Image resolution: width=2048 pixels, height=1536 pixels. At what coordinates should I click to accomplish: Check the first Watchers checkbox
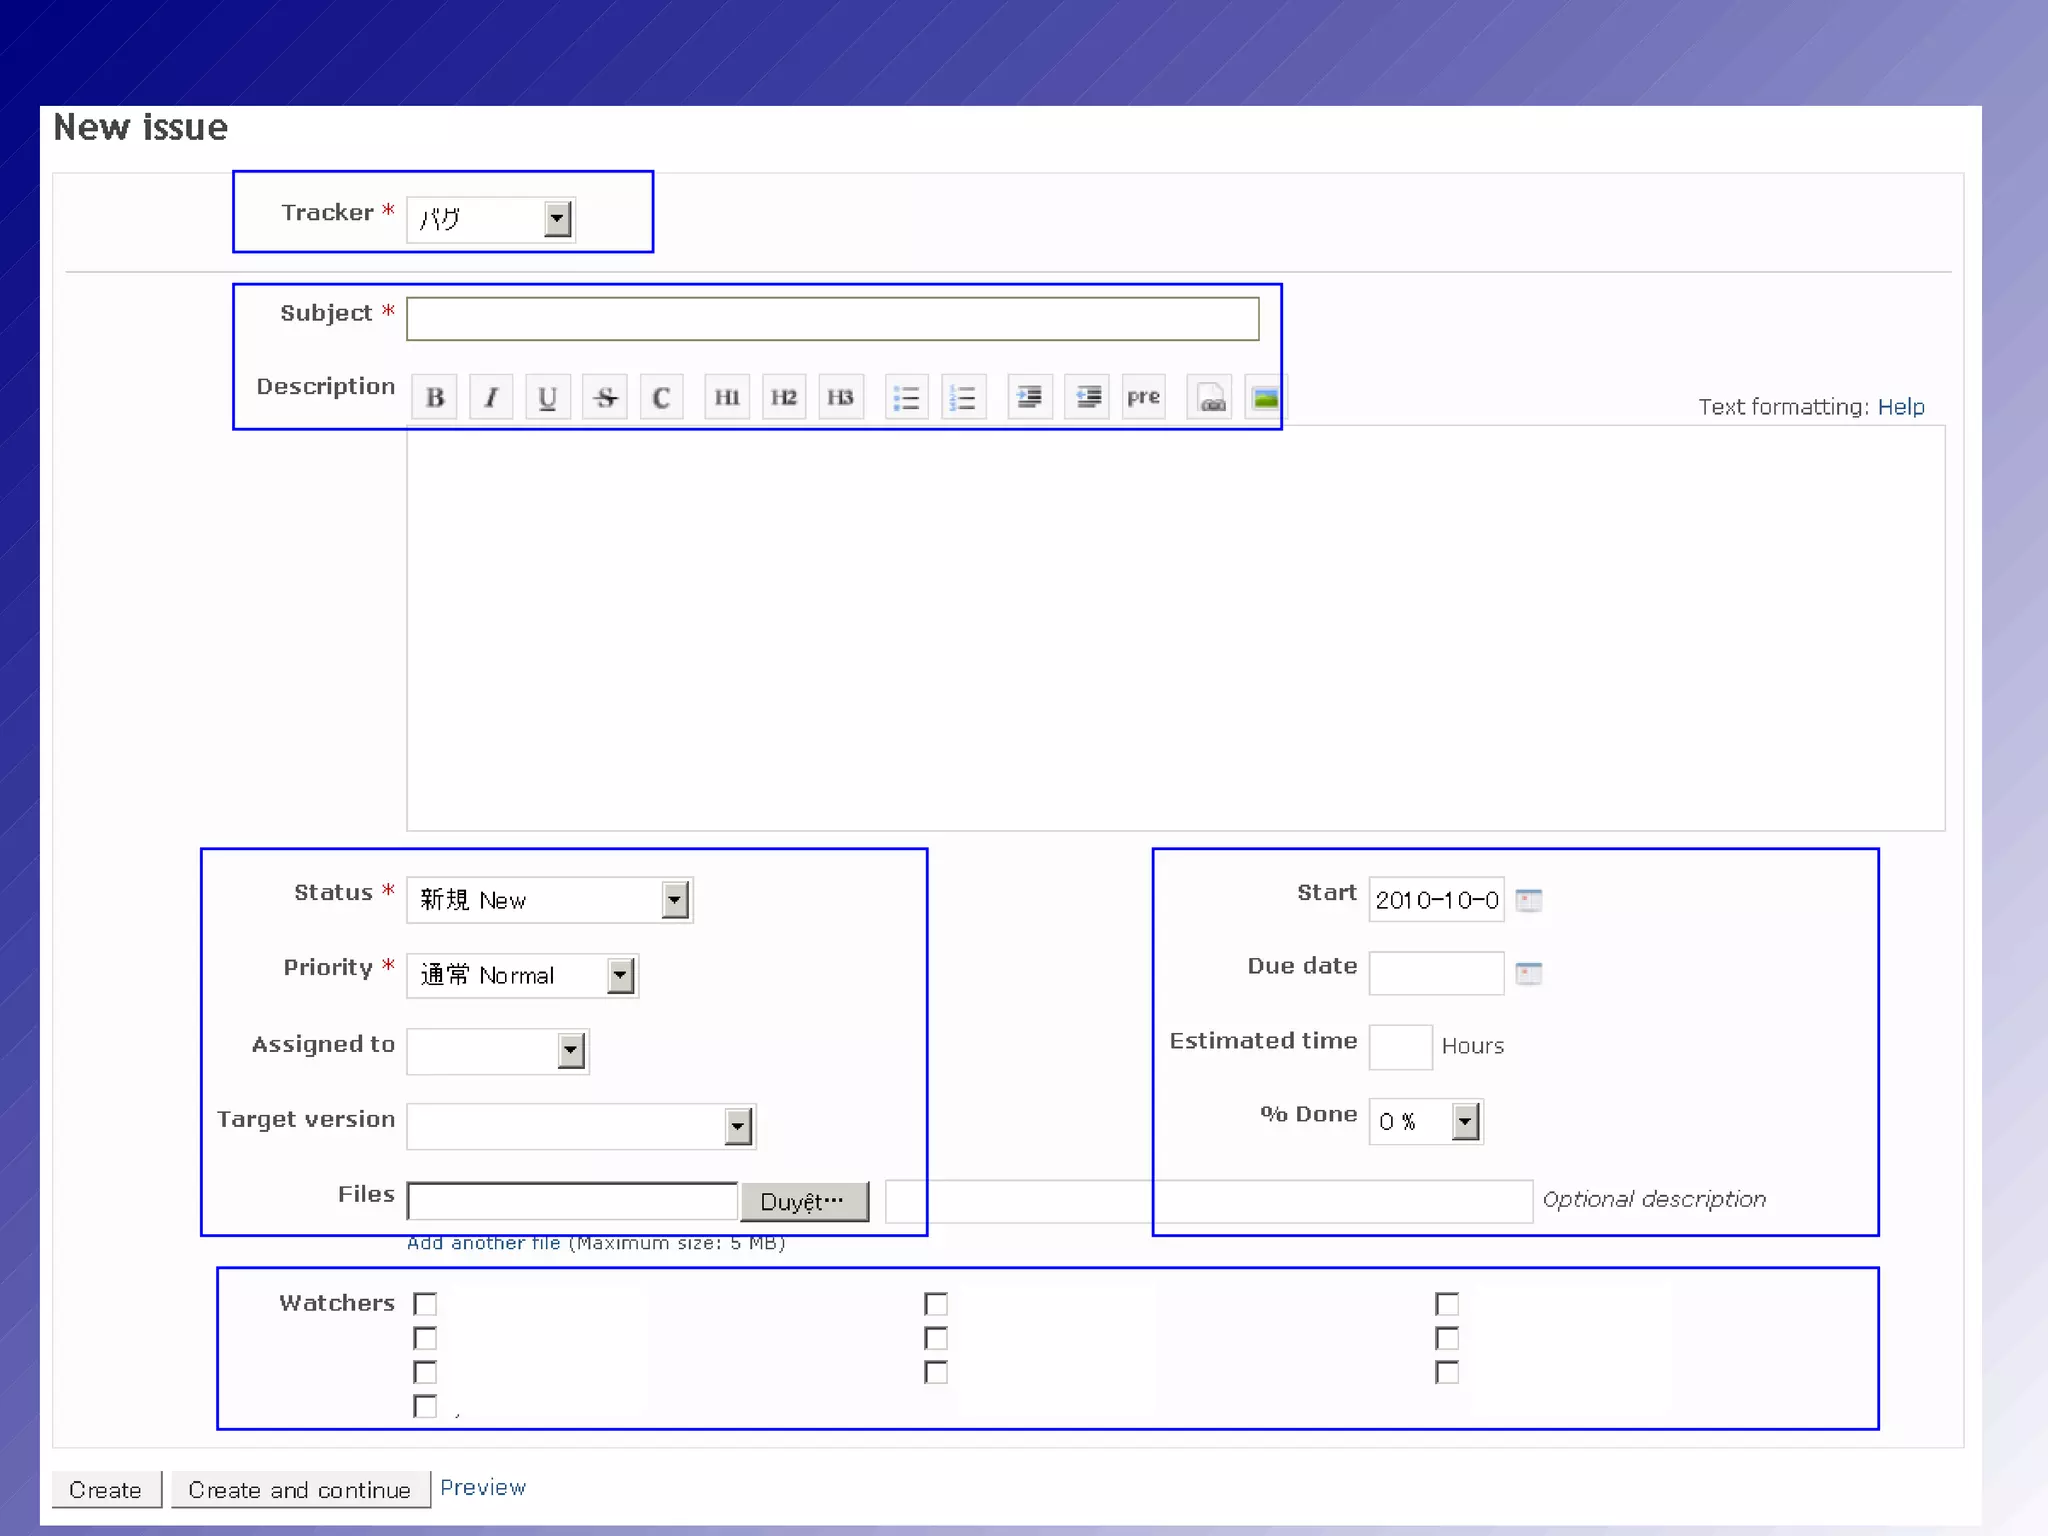click(x=425, y=1304)
